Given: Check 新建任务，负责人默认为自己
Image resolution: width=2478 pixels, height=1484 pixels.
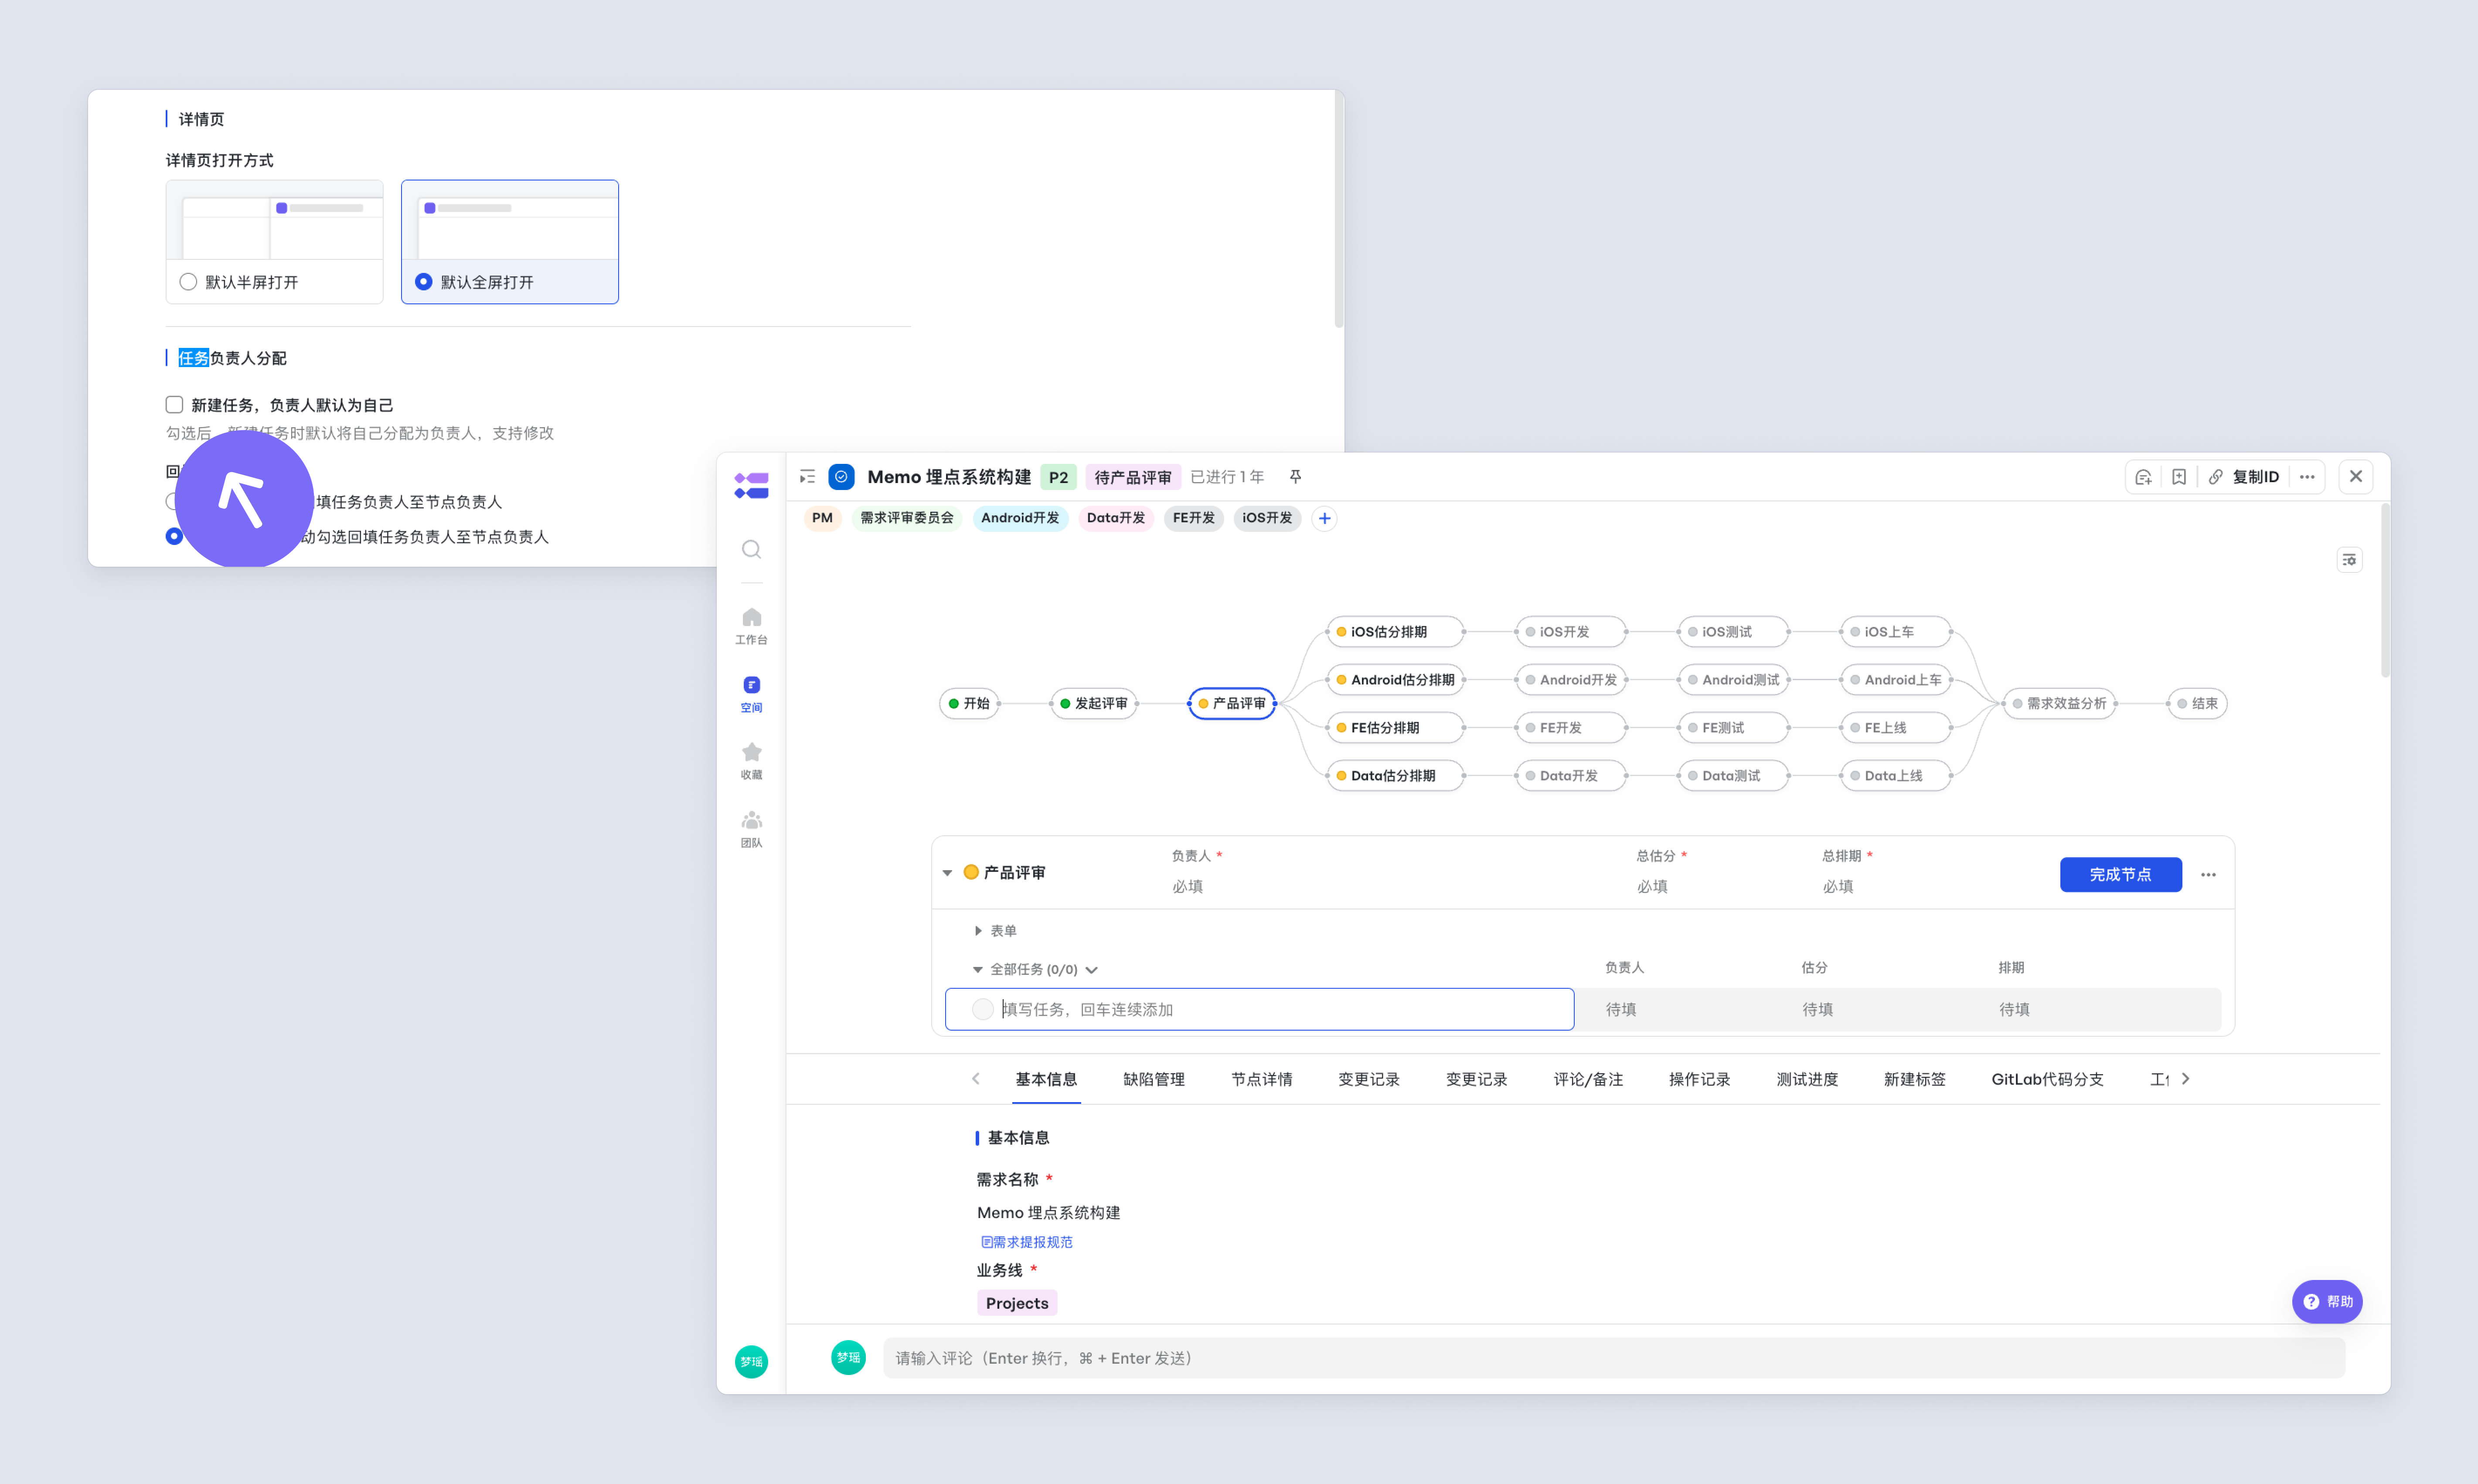Looking at the screenshot, I should 174,405.
